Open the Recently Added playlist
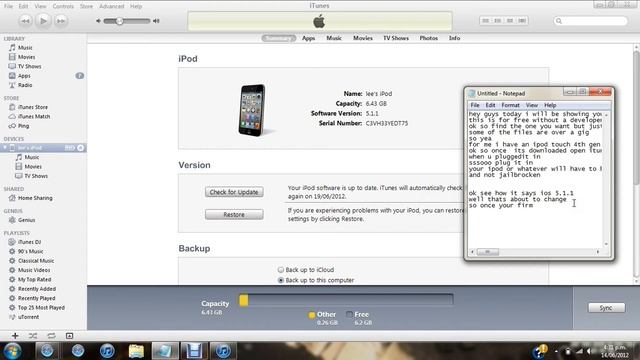Image resolution: width=640 pixels, height=360 pixels. pos(37,289)
